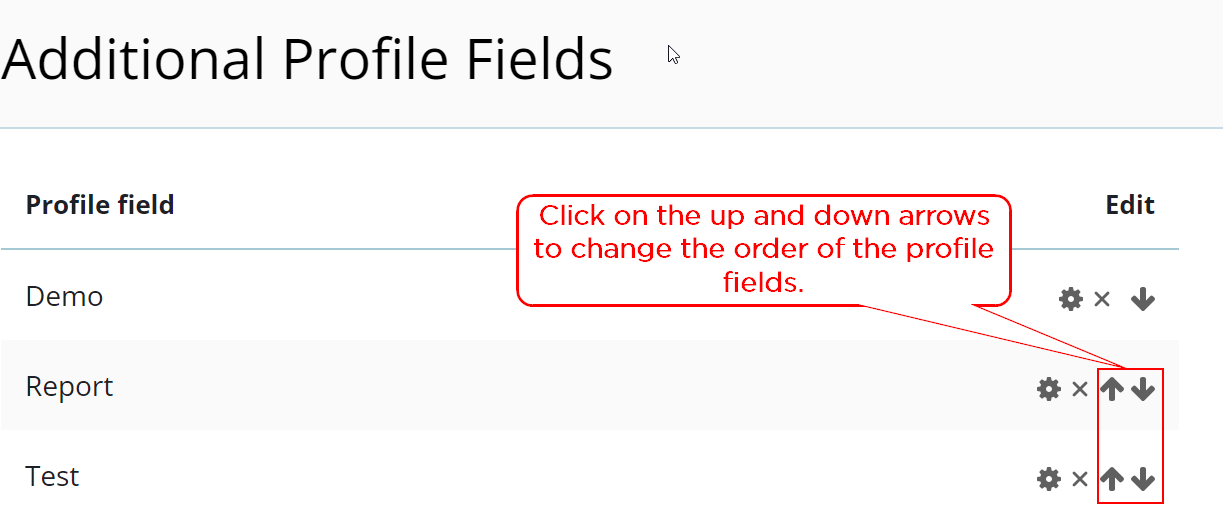Viewport: 1223px width, 518px height.
Task: Click the red callout about reordering arrows
Action: coord(763,249)
